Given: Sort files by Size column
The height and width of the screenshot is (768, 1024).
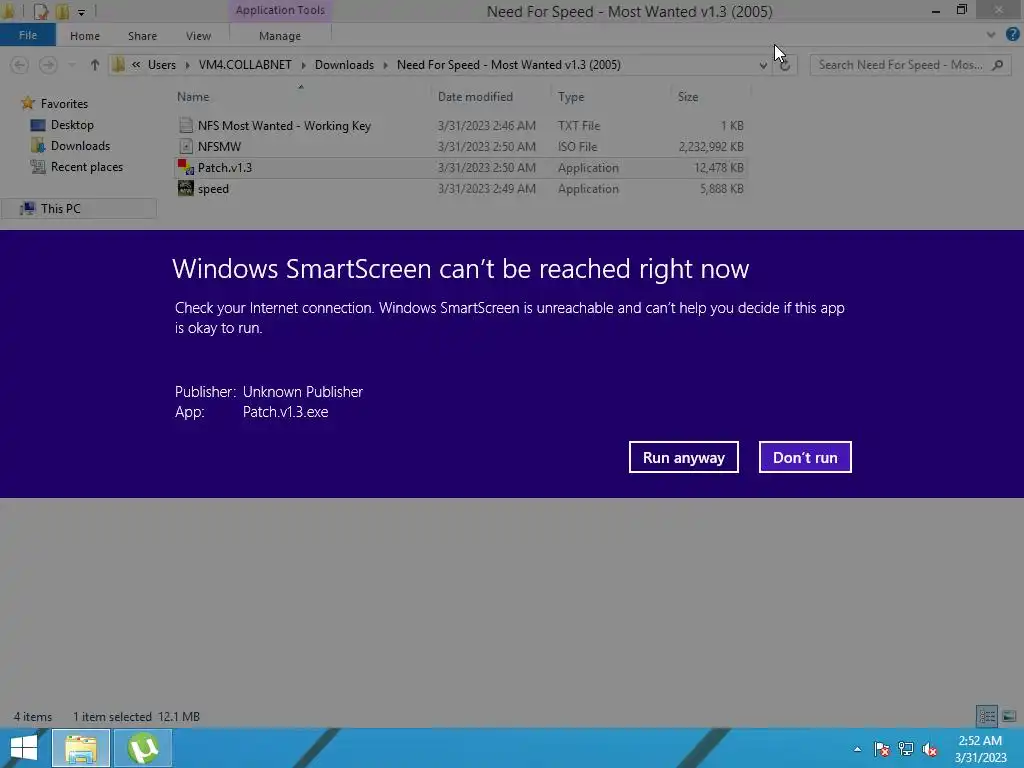Looking at the screenshot, I should click(688, 97).
